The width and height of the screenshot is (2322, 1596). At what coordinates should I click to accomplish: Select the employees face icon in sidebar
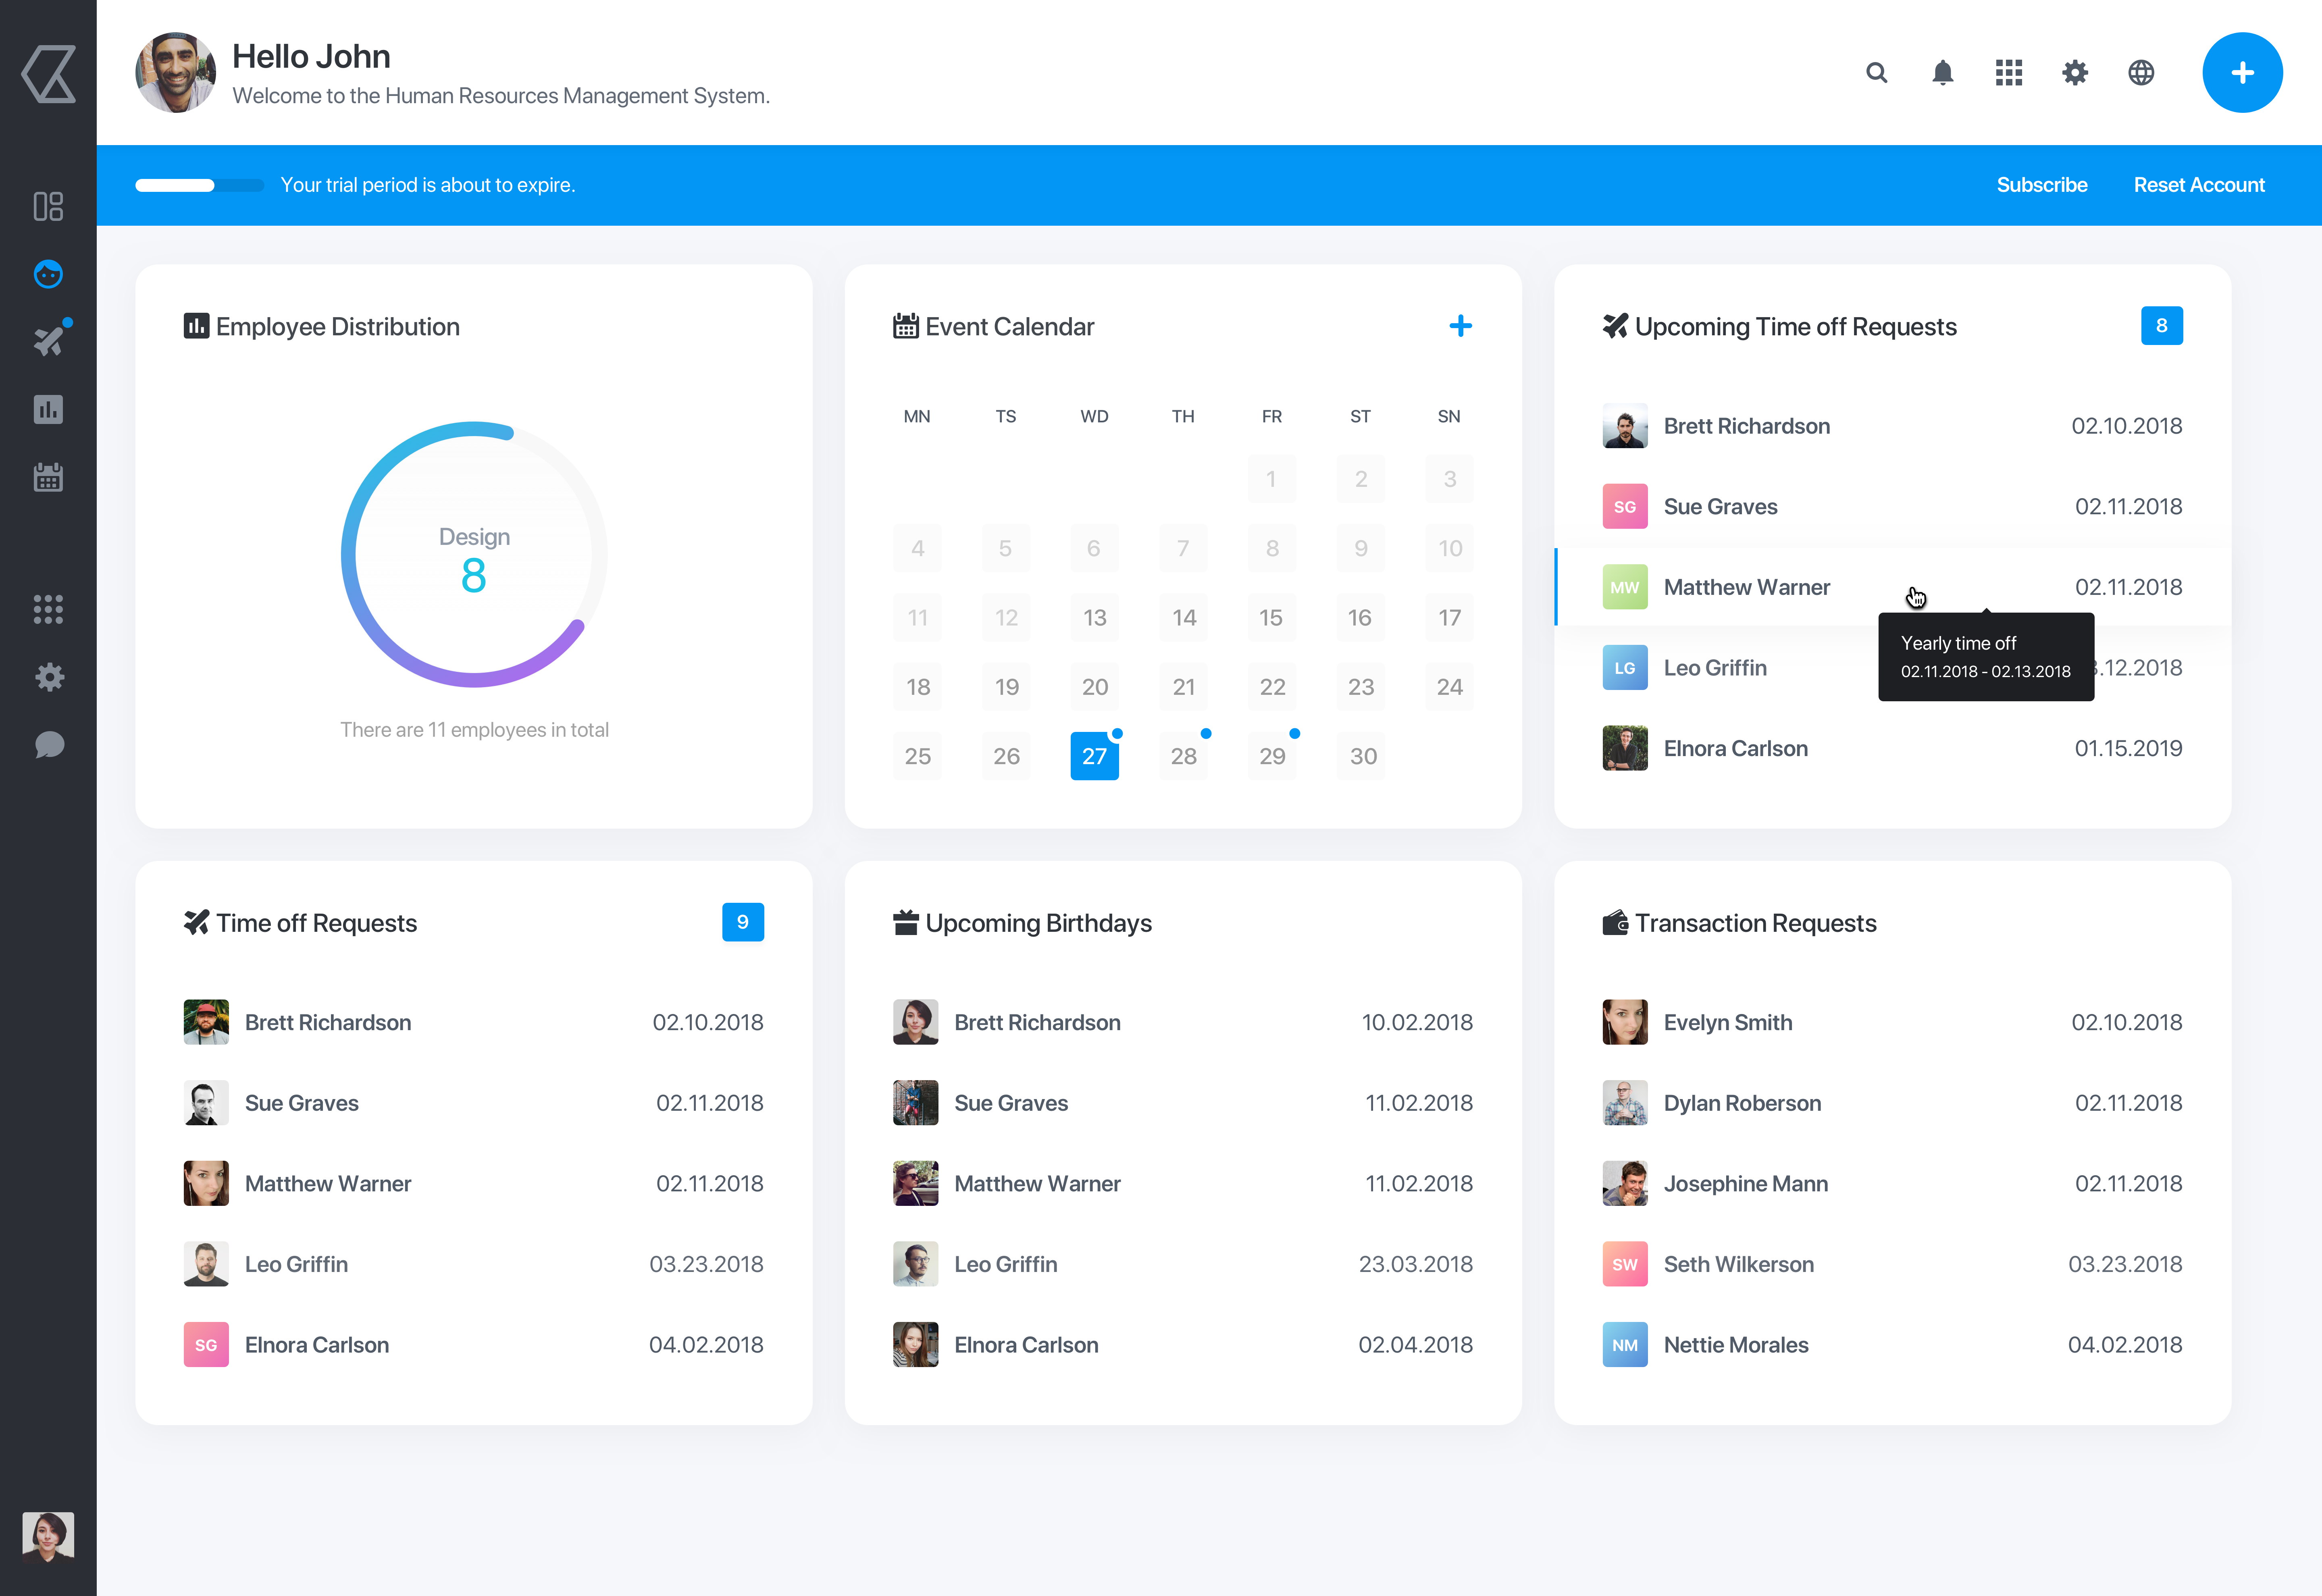[48, 274]
